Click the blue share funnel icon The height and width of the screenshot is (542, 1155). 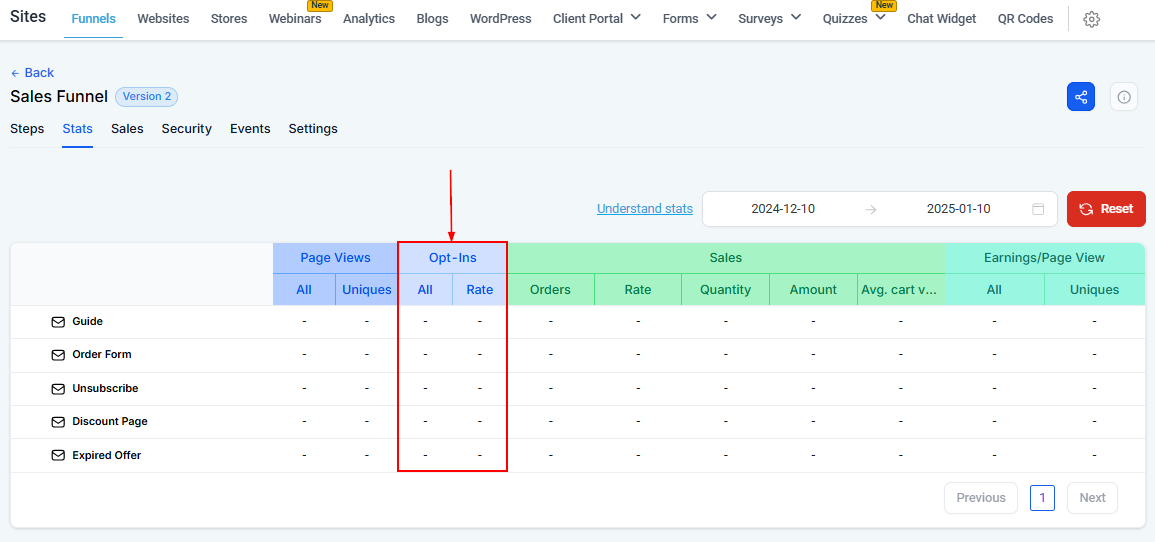pos(1081,96)
